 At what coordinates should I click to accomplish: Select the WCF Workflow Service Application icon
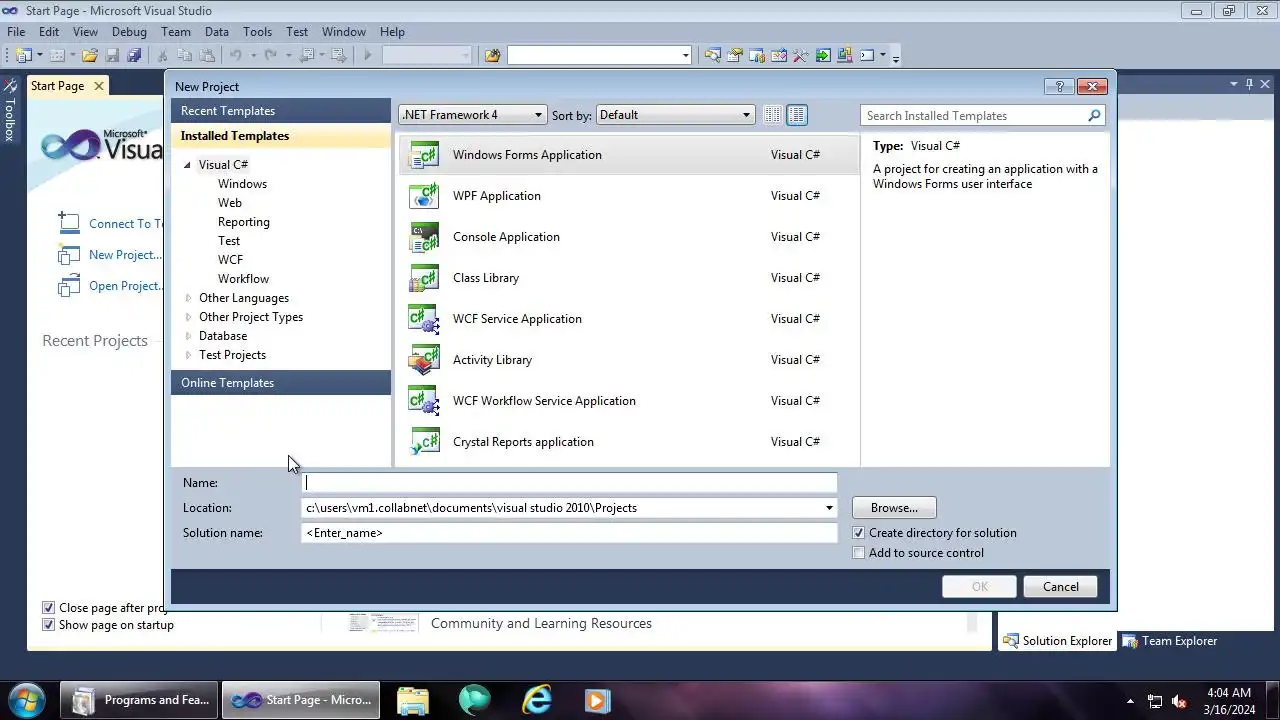coord(424,401)
